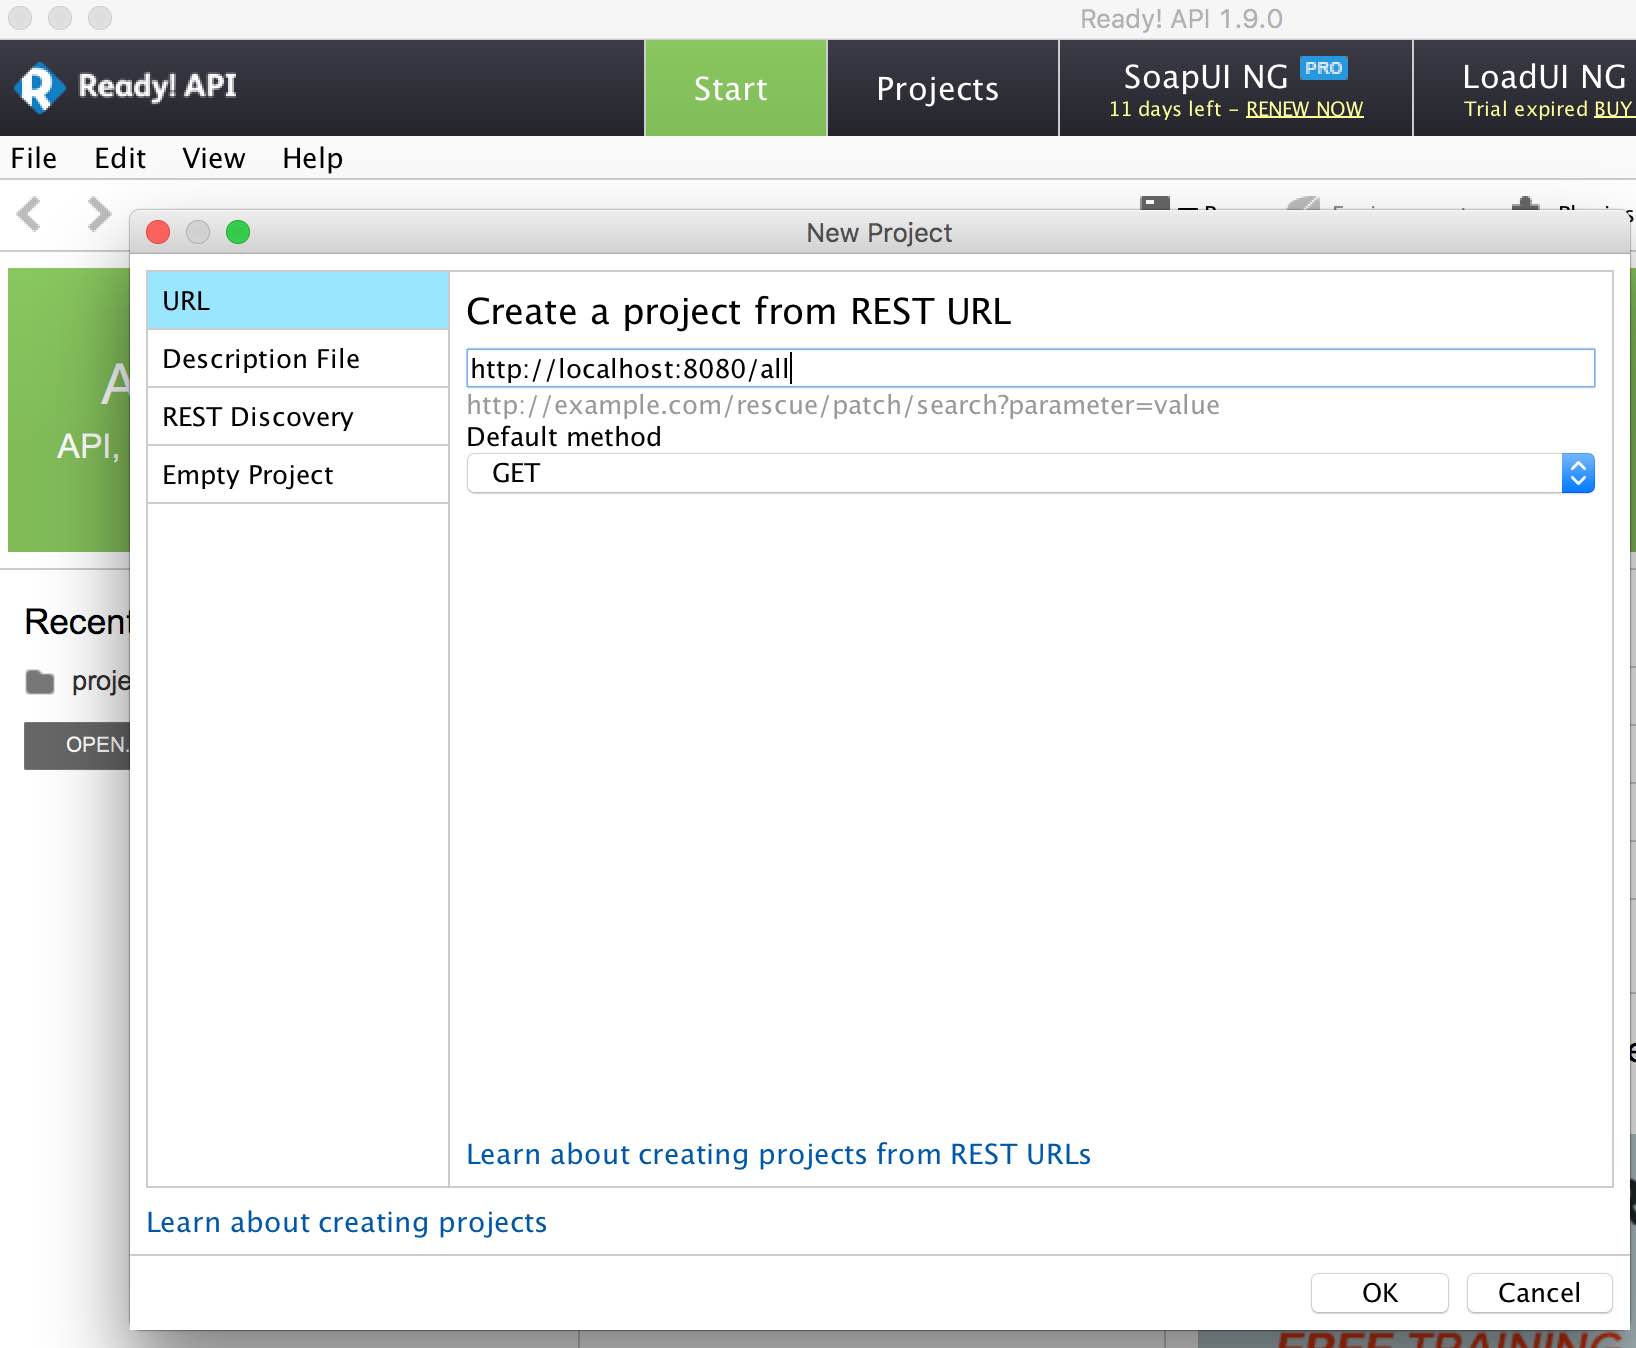Click the forward navigation arrow
1636x1348 pixels.
pos(97,214)
